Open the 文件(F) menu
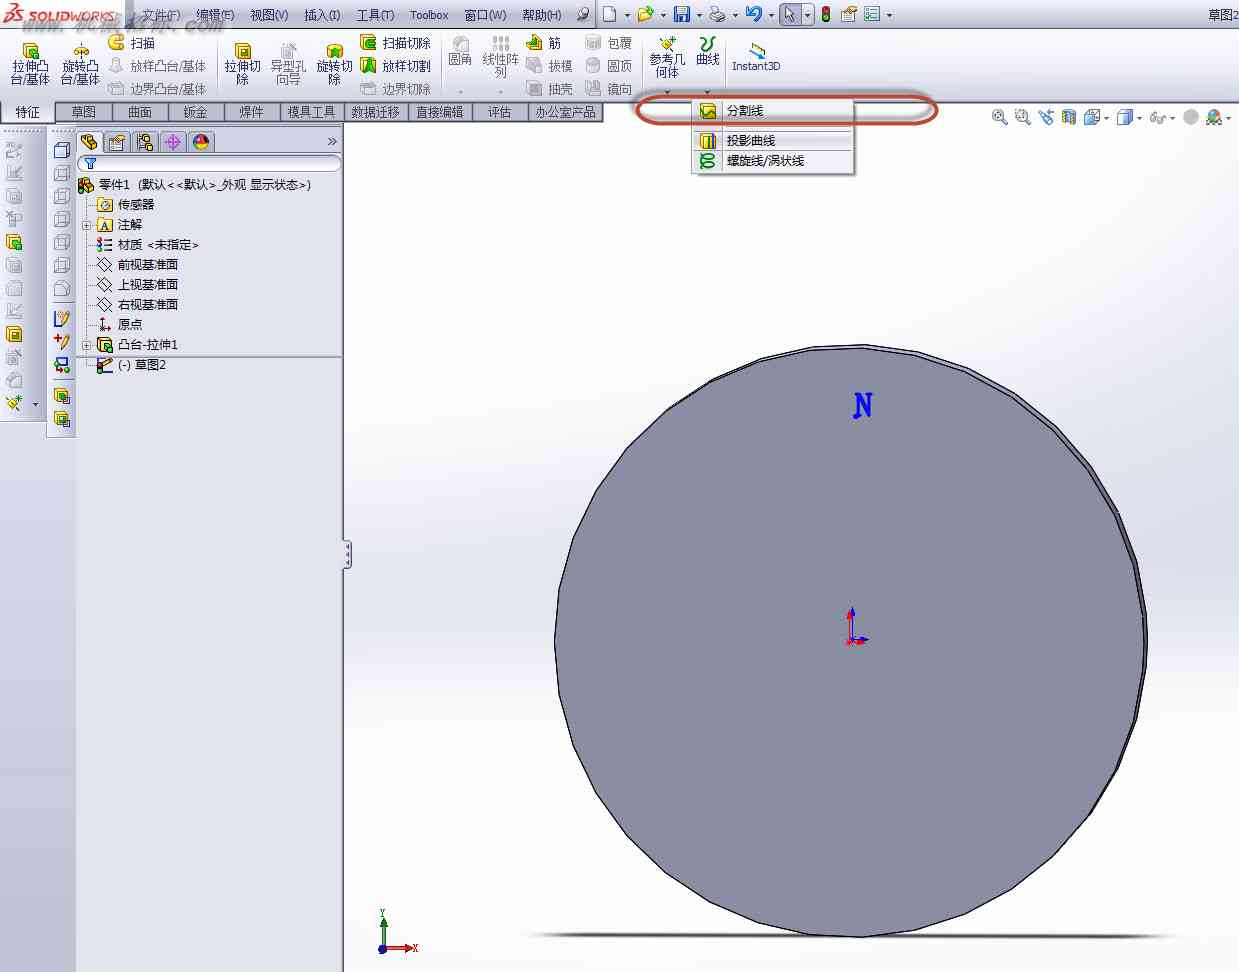The height and width of the screenshot is (972, 1239). click(161, 15)
